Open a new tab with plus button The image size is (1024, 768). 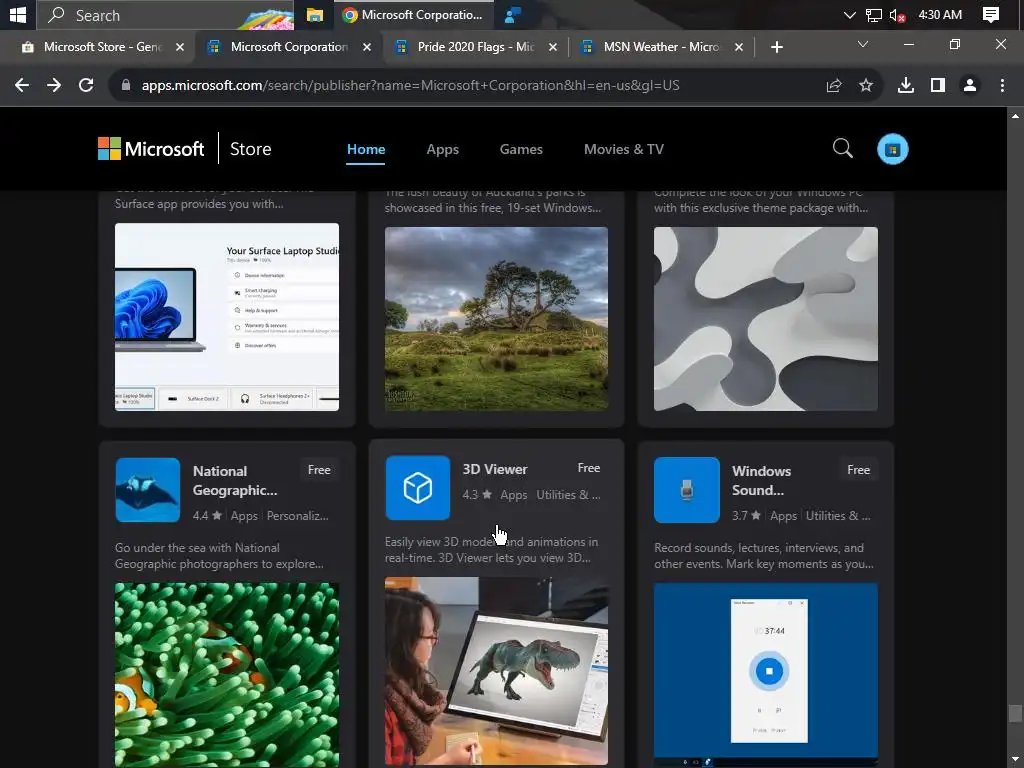point(776,47)
